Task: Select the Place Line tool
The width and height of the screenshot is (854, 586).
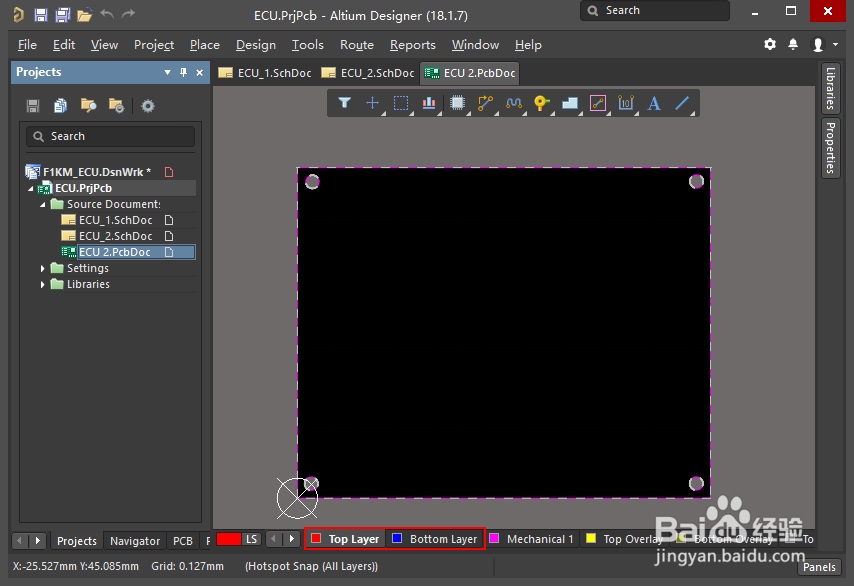Action: 682,103
